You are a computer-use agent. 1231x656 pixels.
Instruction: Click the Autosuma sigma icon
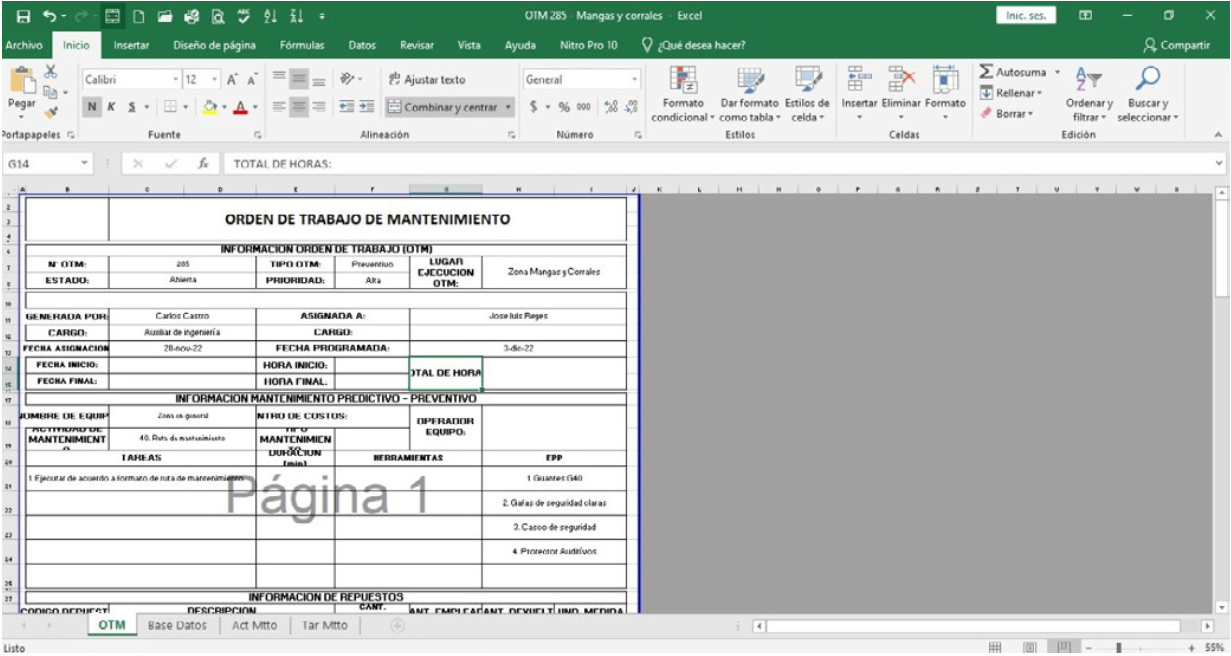coord(987,73)
